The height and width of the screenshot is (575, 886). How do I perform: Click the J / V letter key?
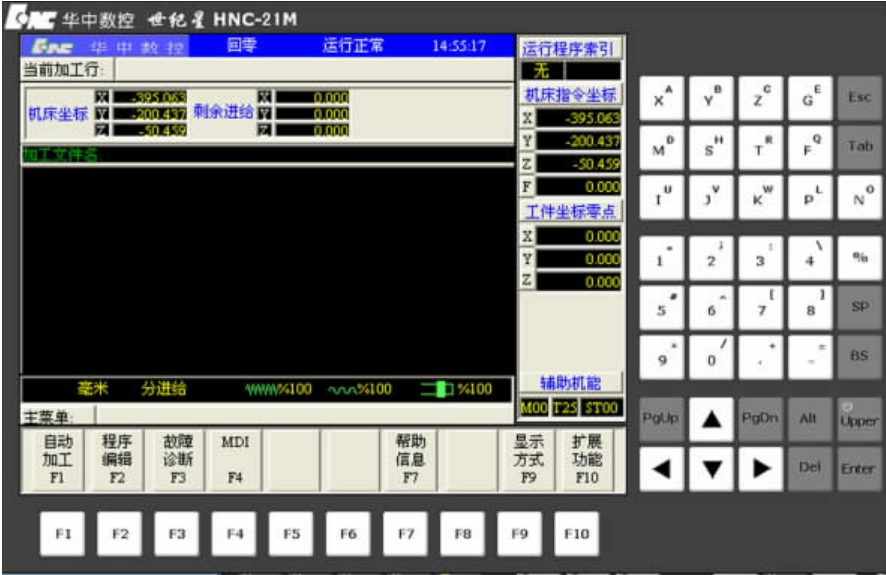click(x=711, y=197)
